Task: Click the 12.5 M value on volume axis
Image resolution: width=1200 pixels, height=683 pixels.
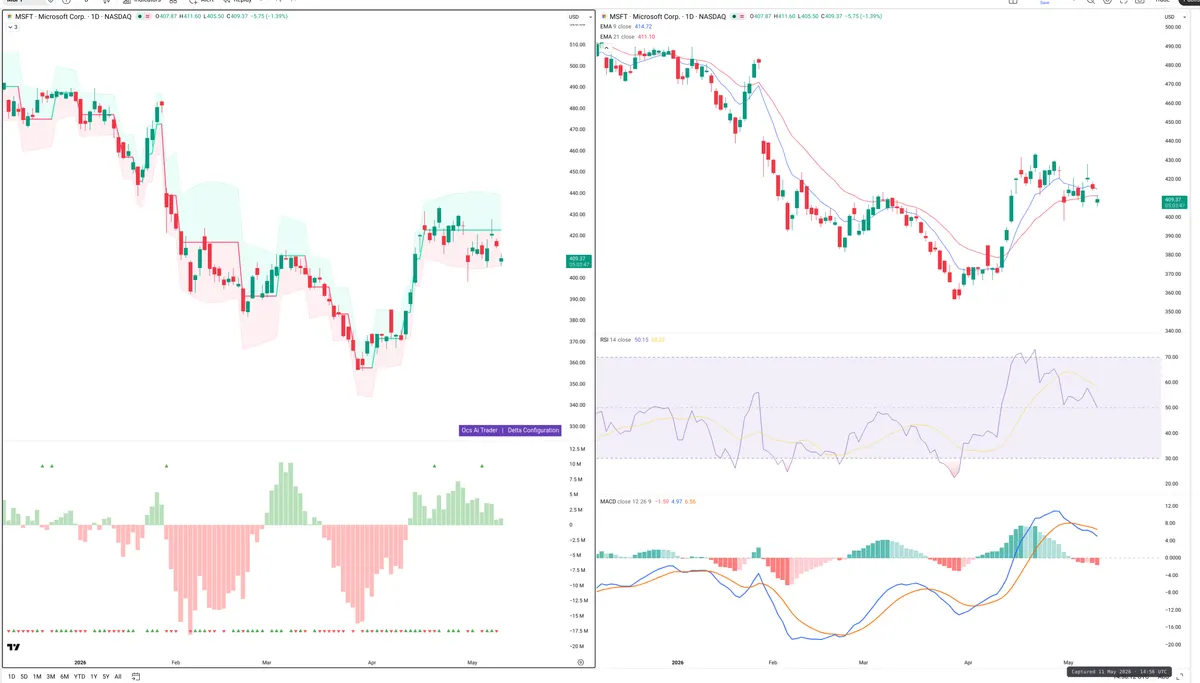Action: point(577,448)
